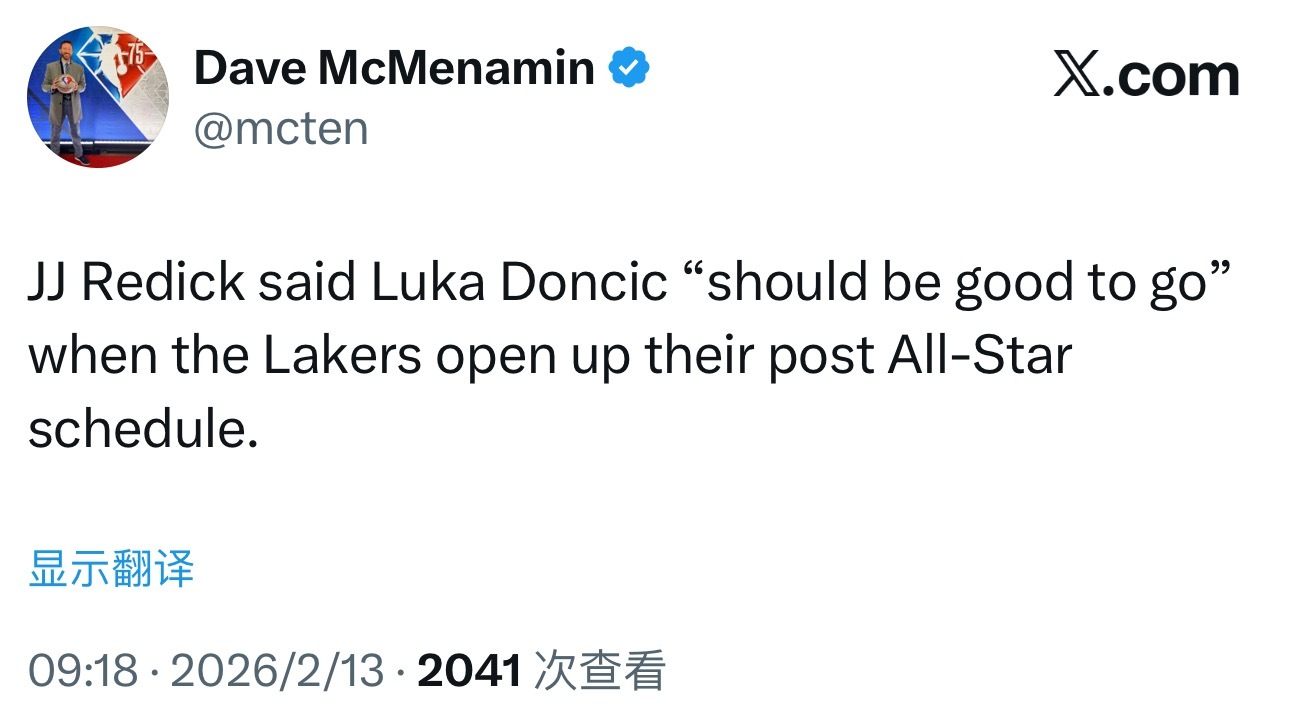Click the name "JJ Redick" in the tweet

coord(136,283)
